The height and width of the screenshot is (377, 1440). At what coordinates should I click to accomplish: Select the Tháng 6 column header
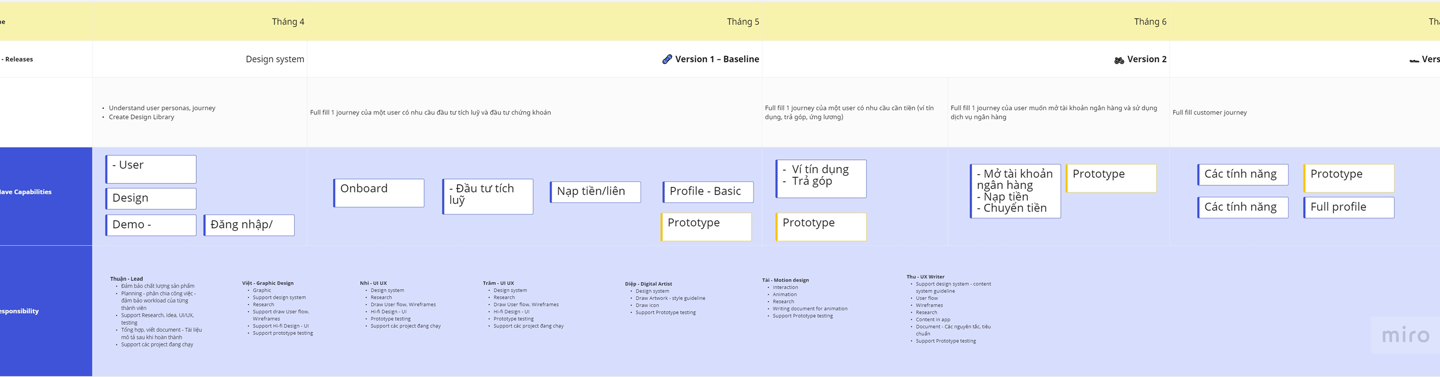1150,21
